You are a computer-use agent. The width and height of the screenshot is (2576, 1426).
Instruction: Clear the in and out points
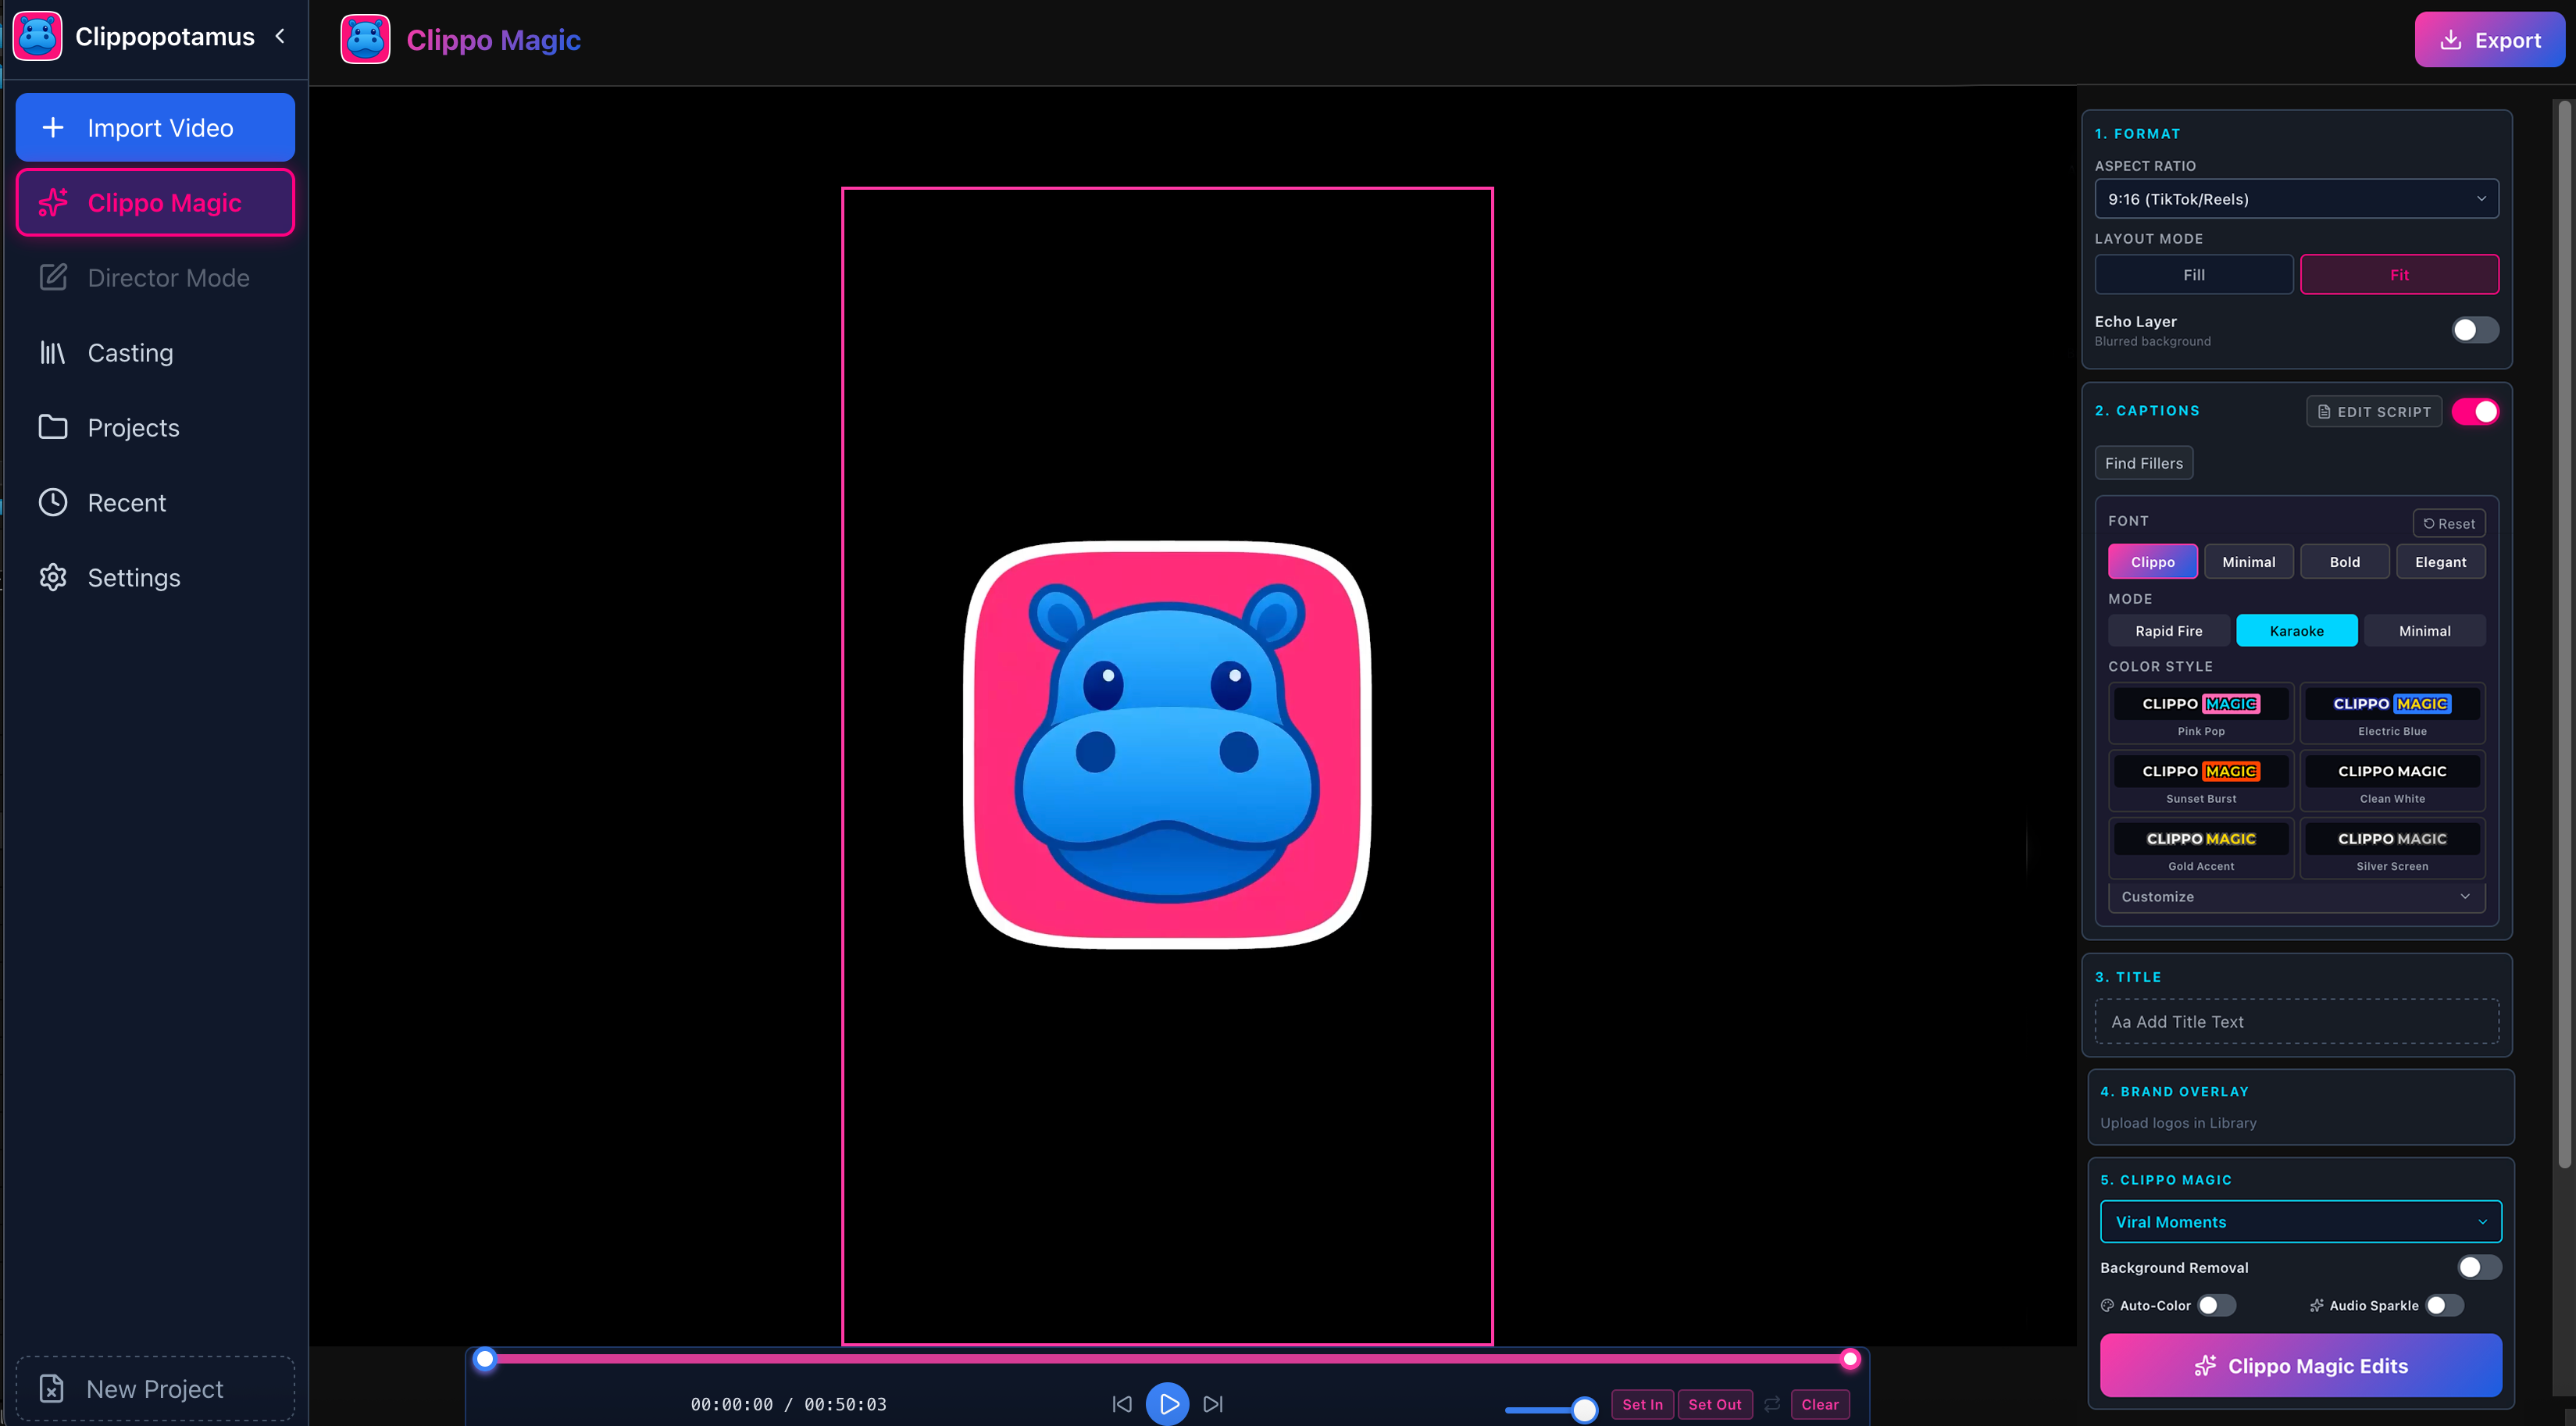coord(1820,1404)
